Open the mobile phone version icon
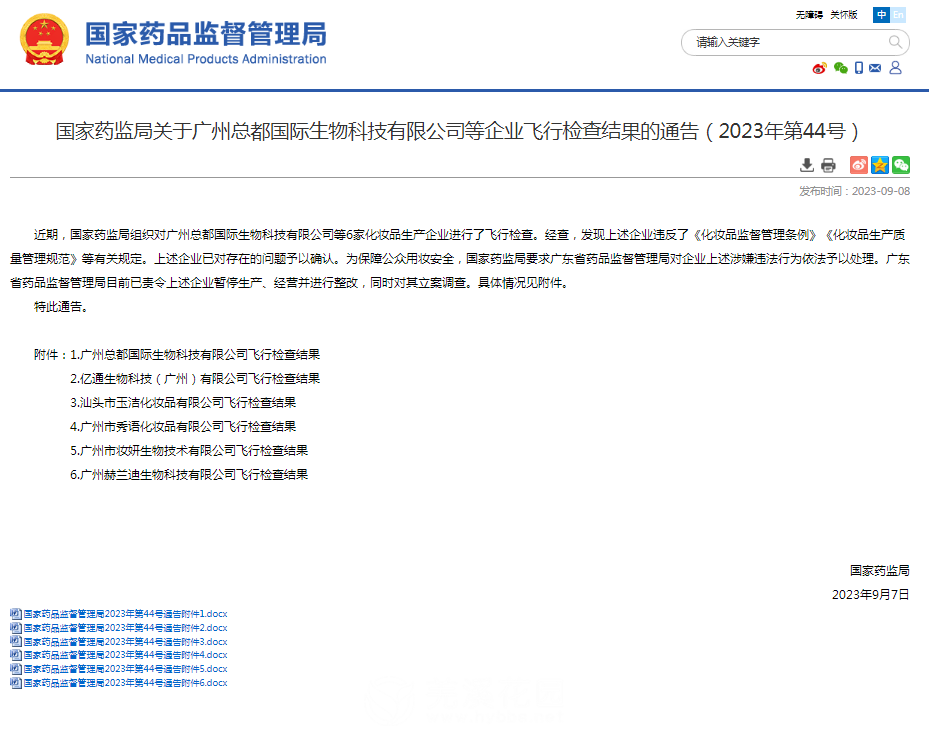The width and height of the screenshot is (929, 731). [858, 68]
